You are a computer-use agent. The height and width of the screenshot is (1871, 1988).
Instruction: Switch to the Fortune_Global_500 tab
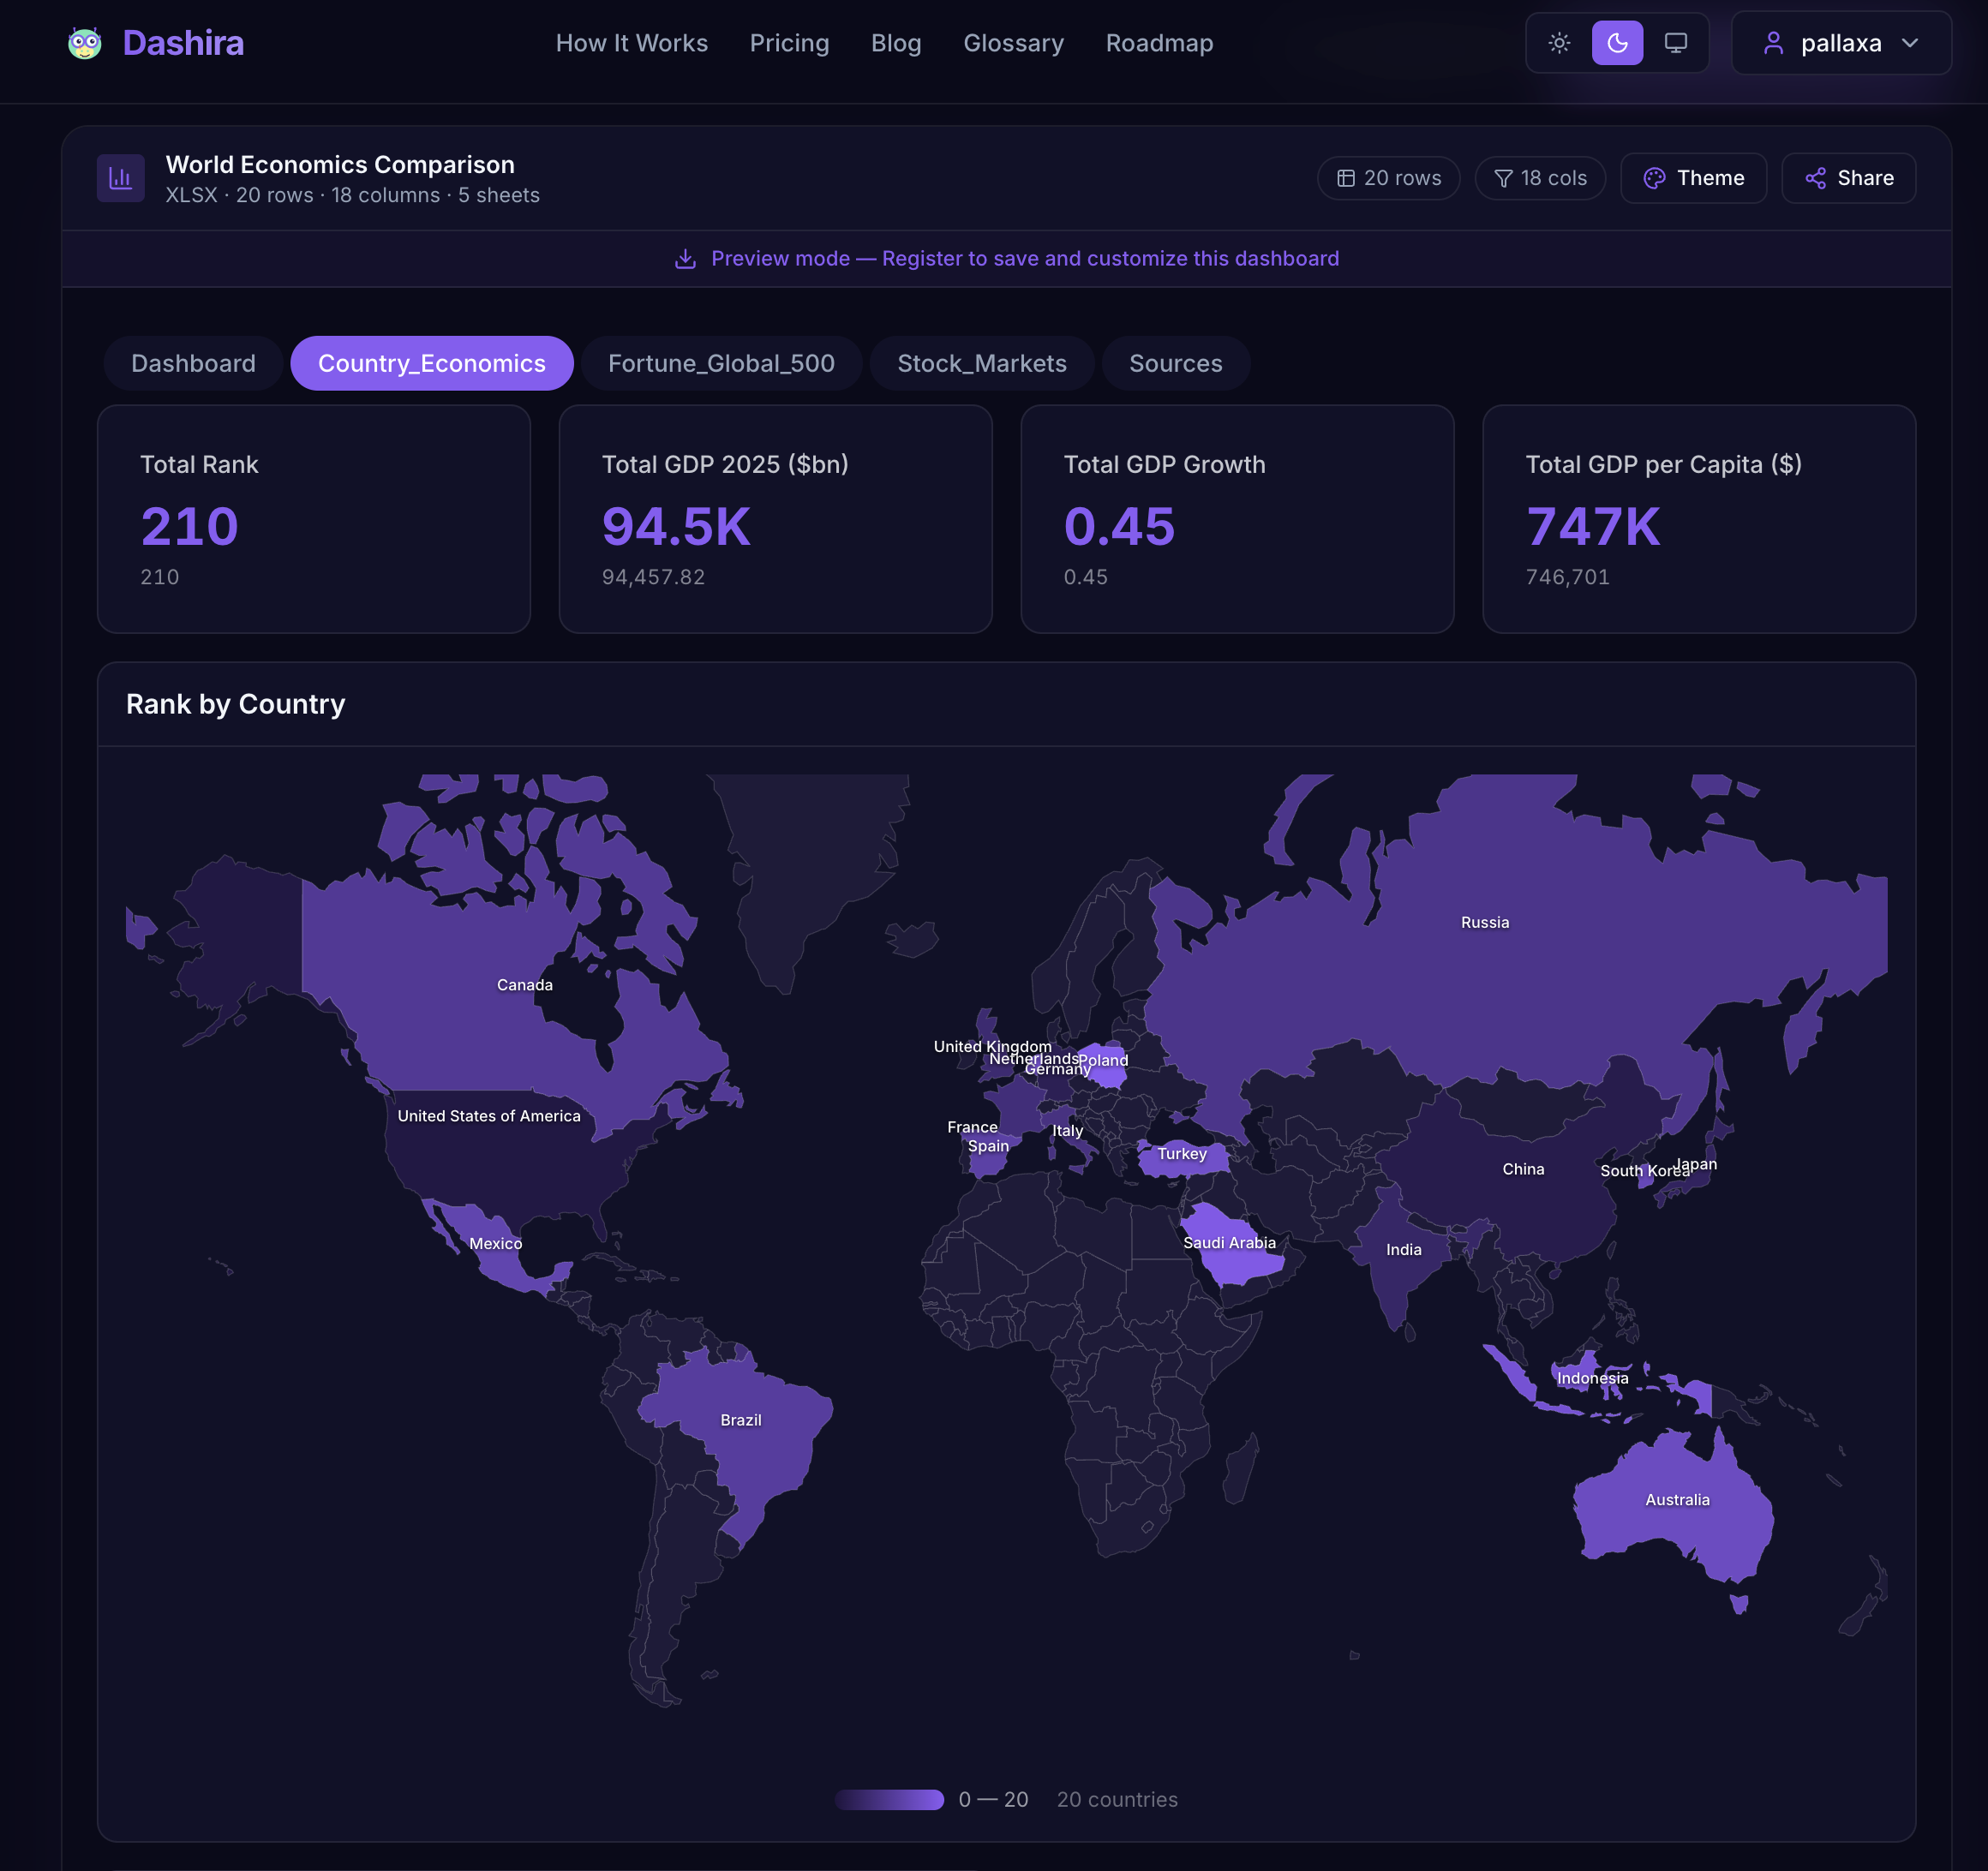720,363
